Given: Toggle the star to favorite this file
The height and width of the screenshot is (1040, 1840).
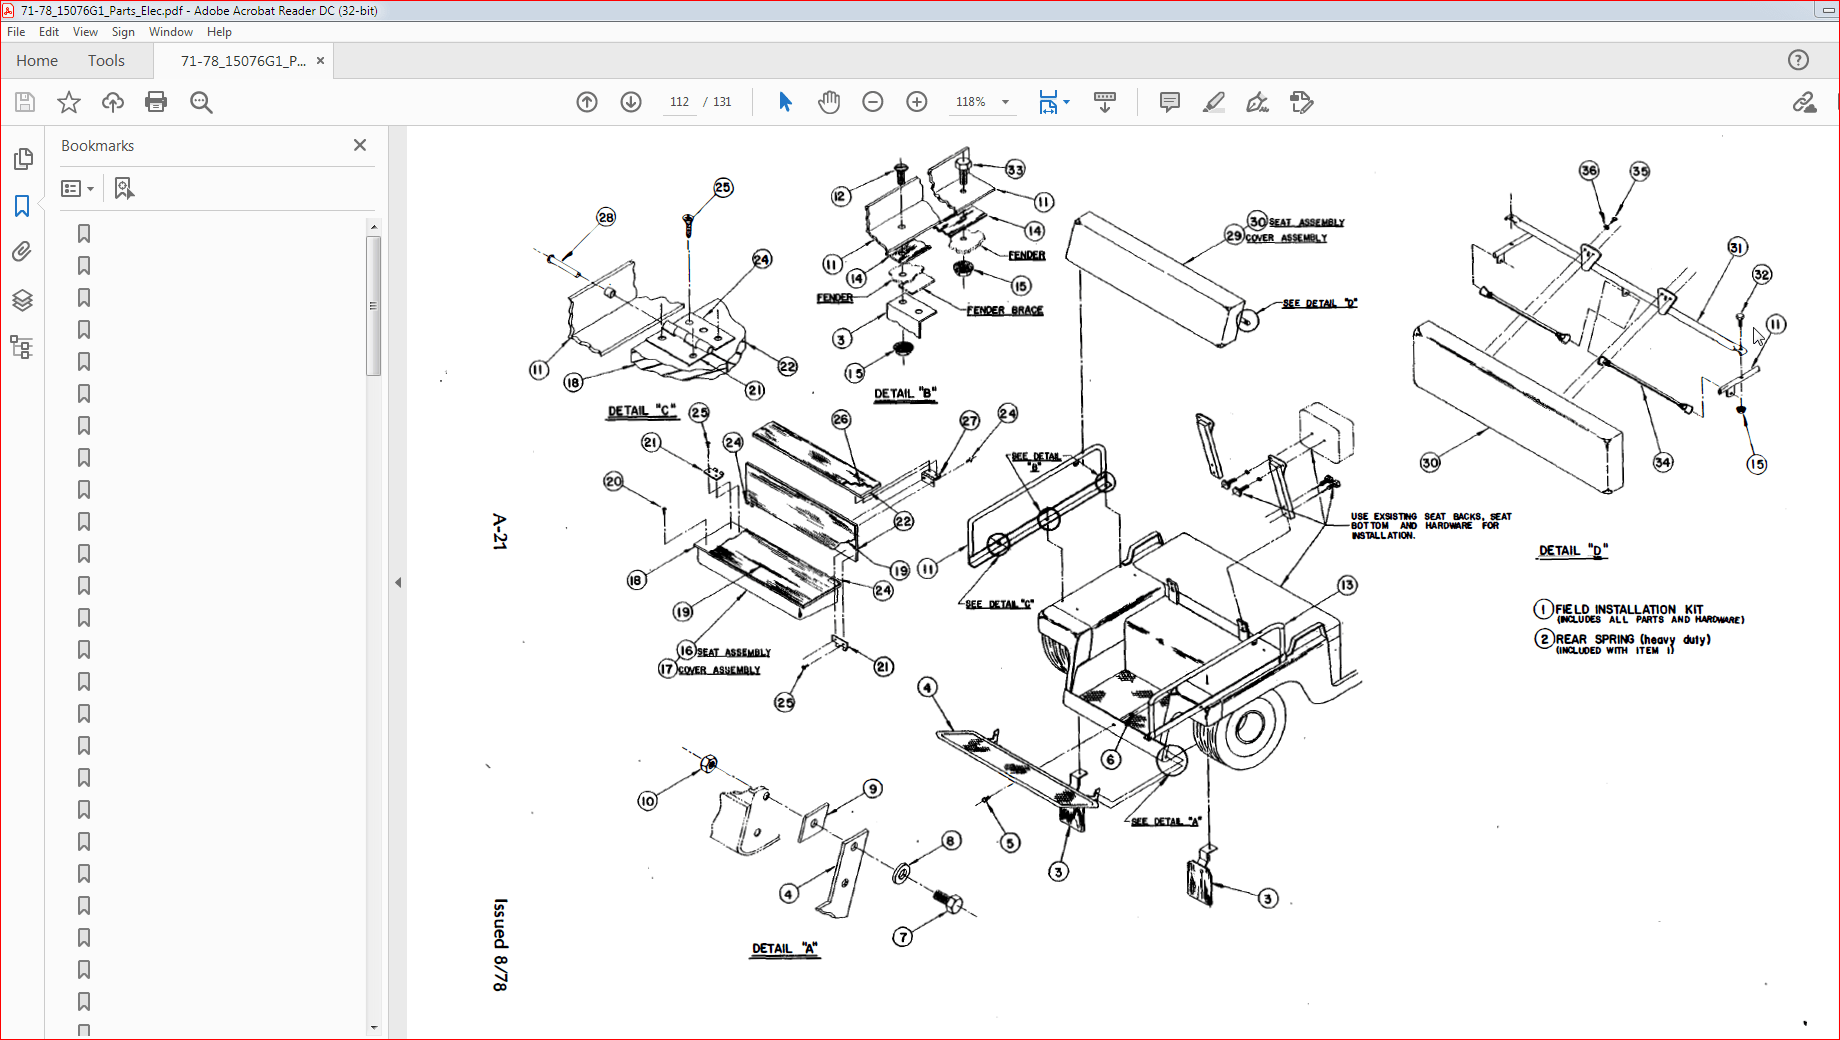Looking at the screenshot, I should (x=68, y=101).
